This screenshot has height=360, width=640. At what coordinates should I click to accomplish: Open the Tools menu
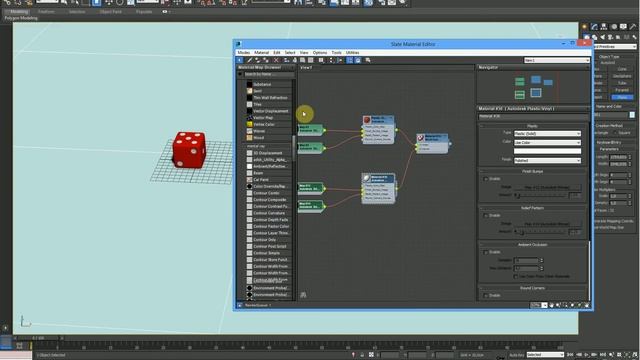(x=337, y=53)
